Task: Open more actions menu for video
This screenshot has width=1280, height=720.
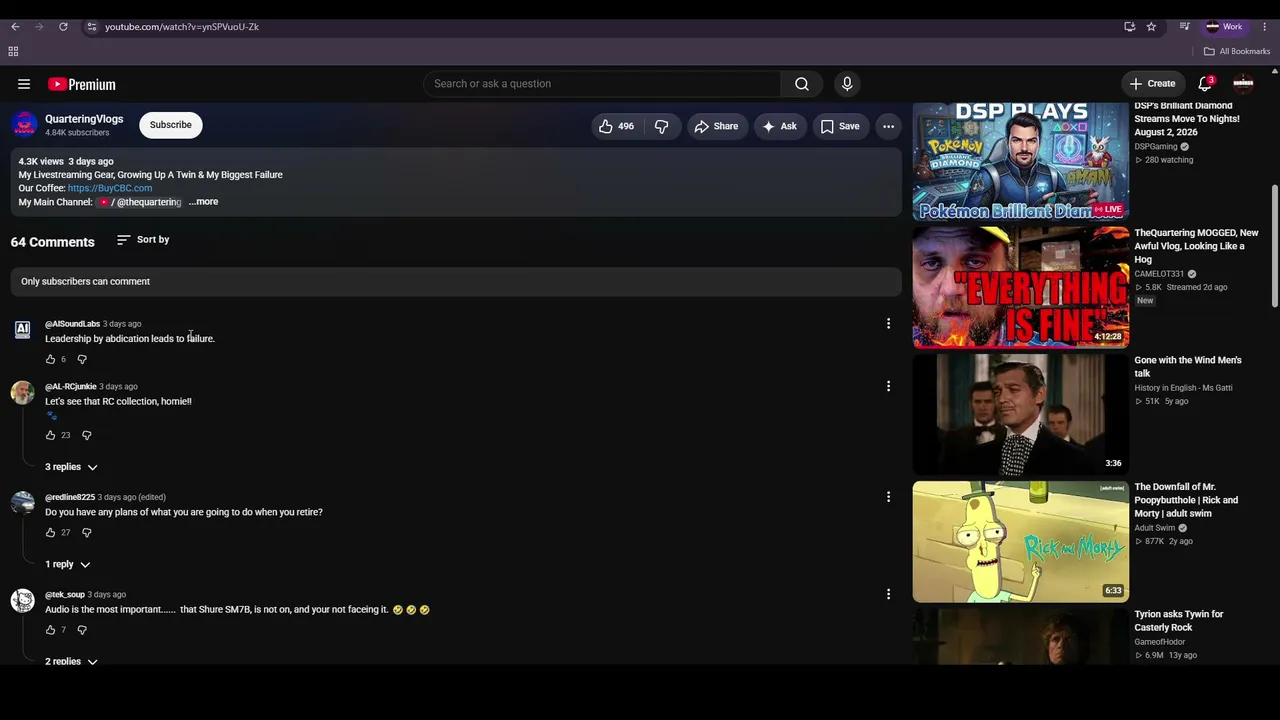Action: click(x=888, y=126)
